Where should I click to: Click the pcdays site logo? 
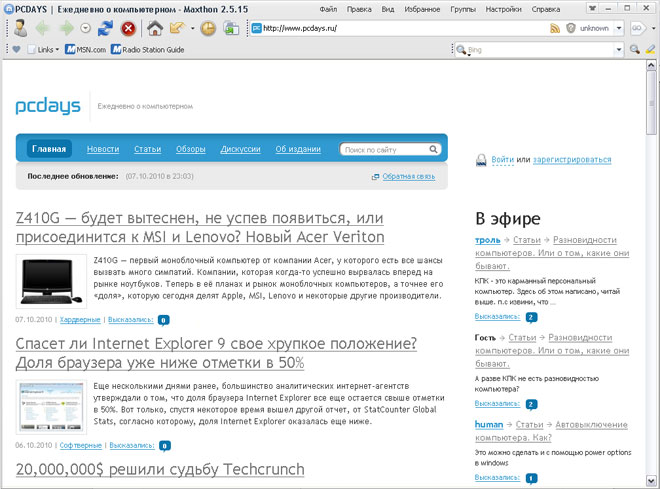tap(48, 106)
